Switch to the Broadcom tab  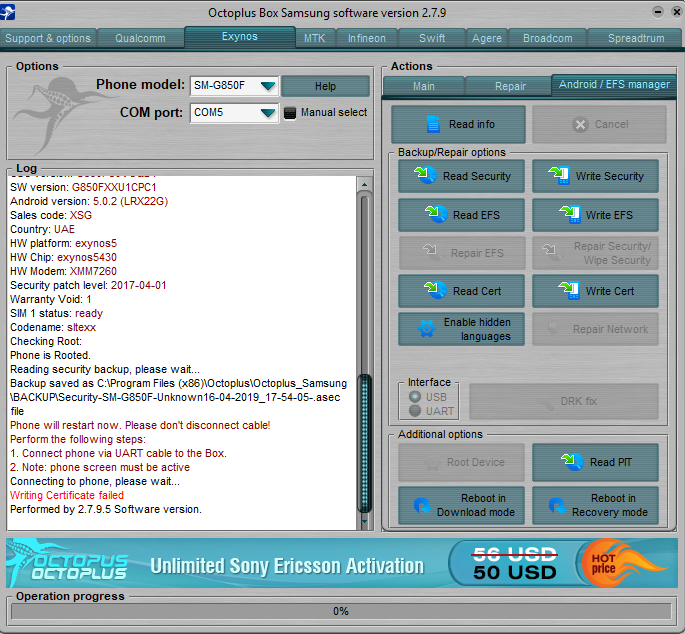click(548, 38)
